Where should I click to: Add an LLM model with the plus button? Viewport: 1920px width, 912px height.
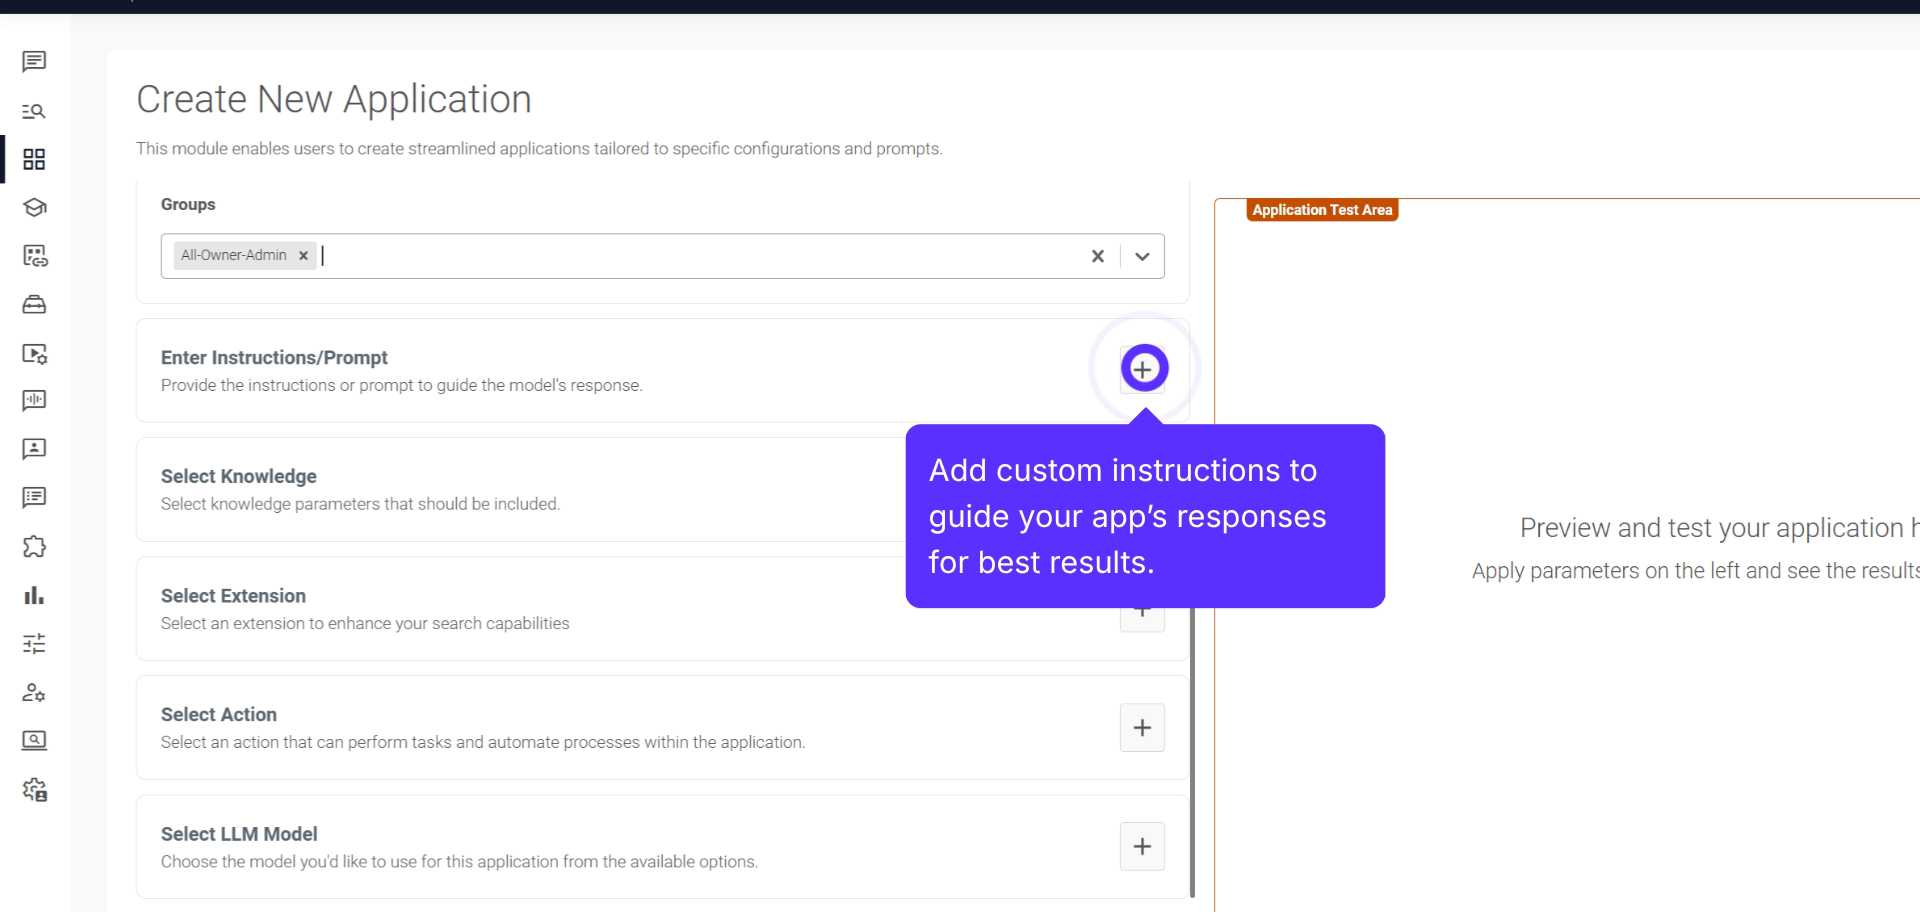tap(1142, 846)
